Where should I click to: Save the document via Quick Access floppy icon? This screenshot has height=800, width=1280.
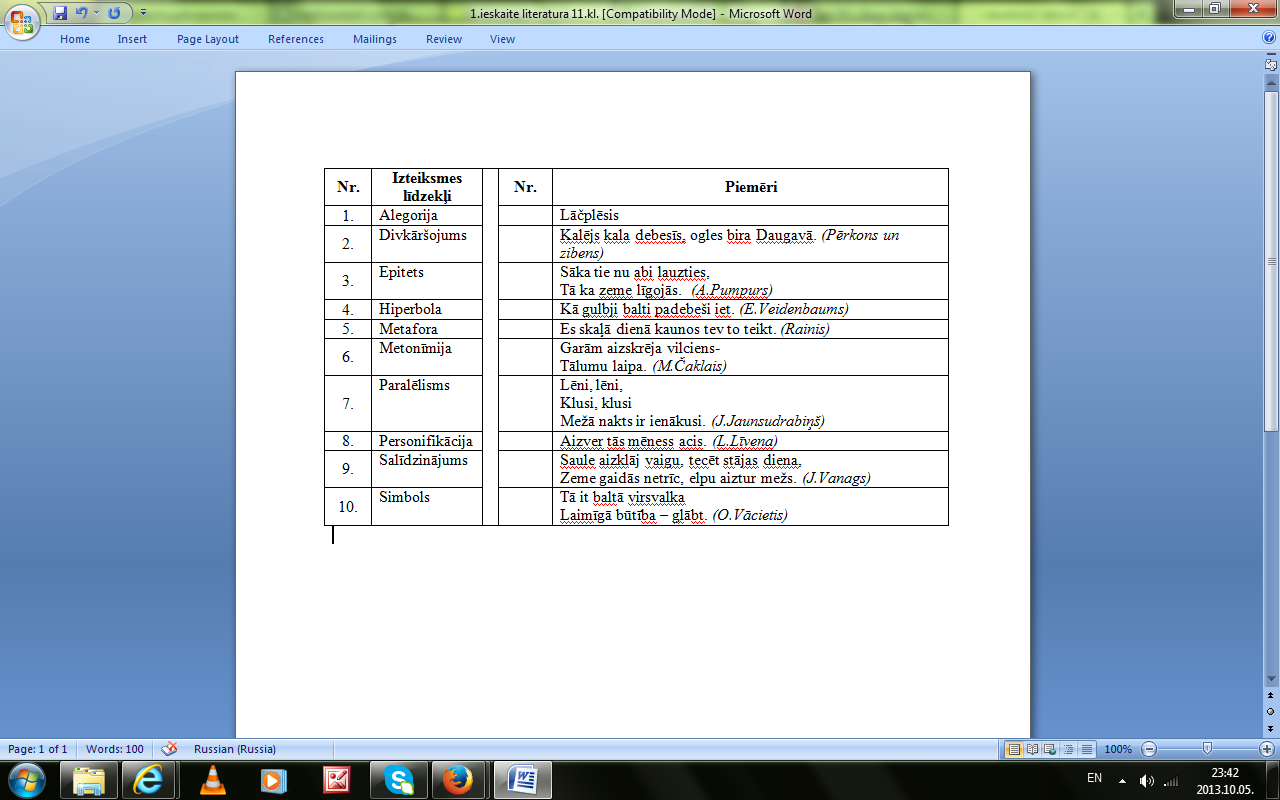pos(60,13)
